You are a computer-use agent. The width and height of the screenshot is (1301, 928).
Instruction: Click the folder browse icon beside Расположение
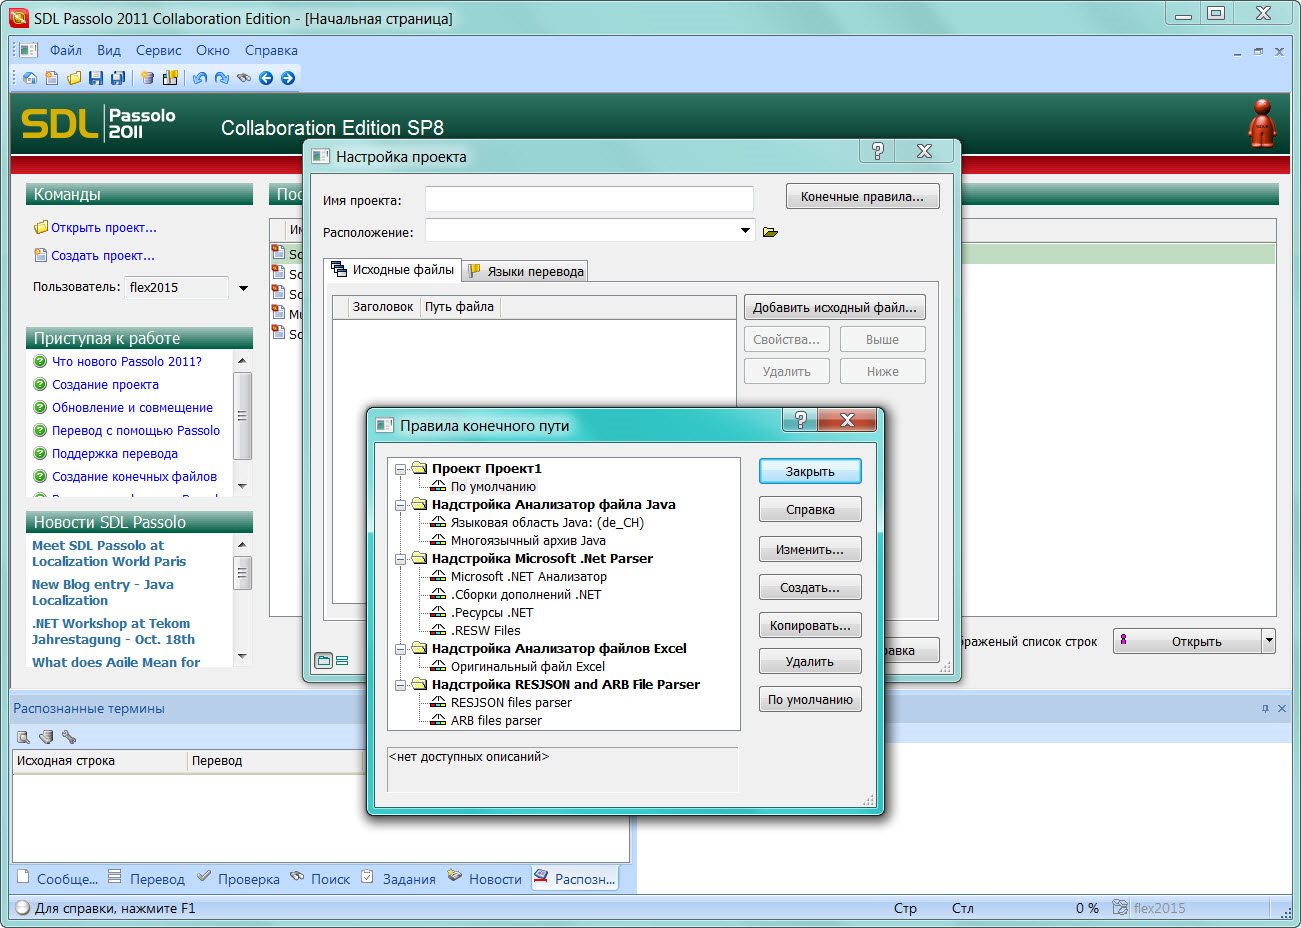click(x=770, y=232)
